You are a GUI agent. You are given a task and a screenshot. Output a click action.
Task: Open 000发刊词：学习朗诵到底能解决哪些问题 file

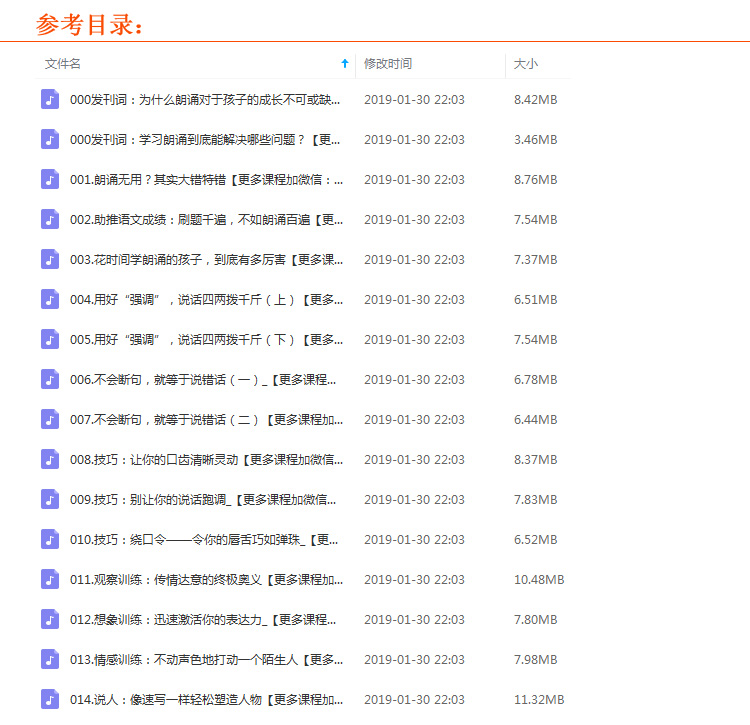click(x=206, y=139)
